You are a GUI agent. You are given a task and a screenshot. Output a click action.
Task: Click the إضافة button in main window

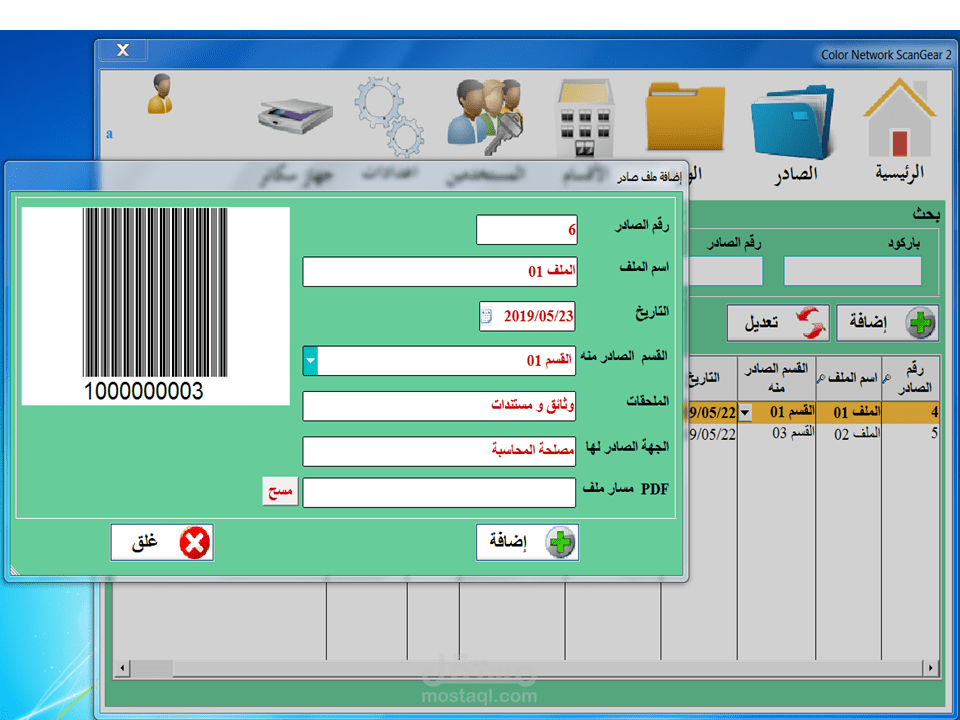[887, 323]
